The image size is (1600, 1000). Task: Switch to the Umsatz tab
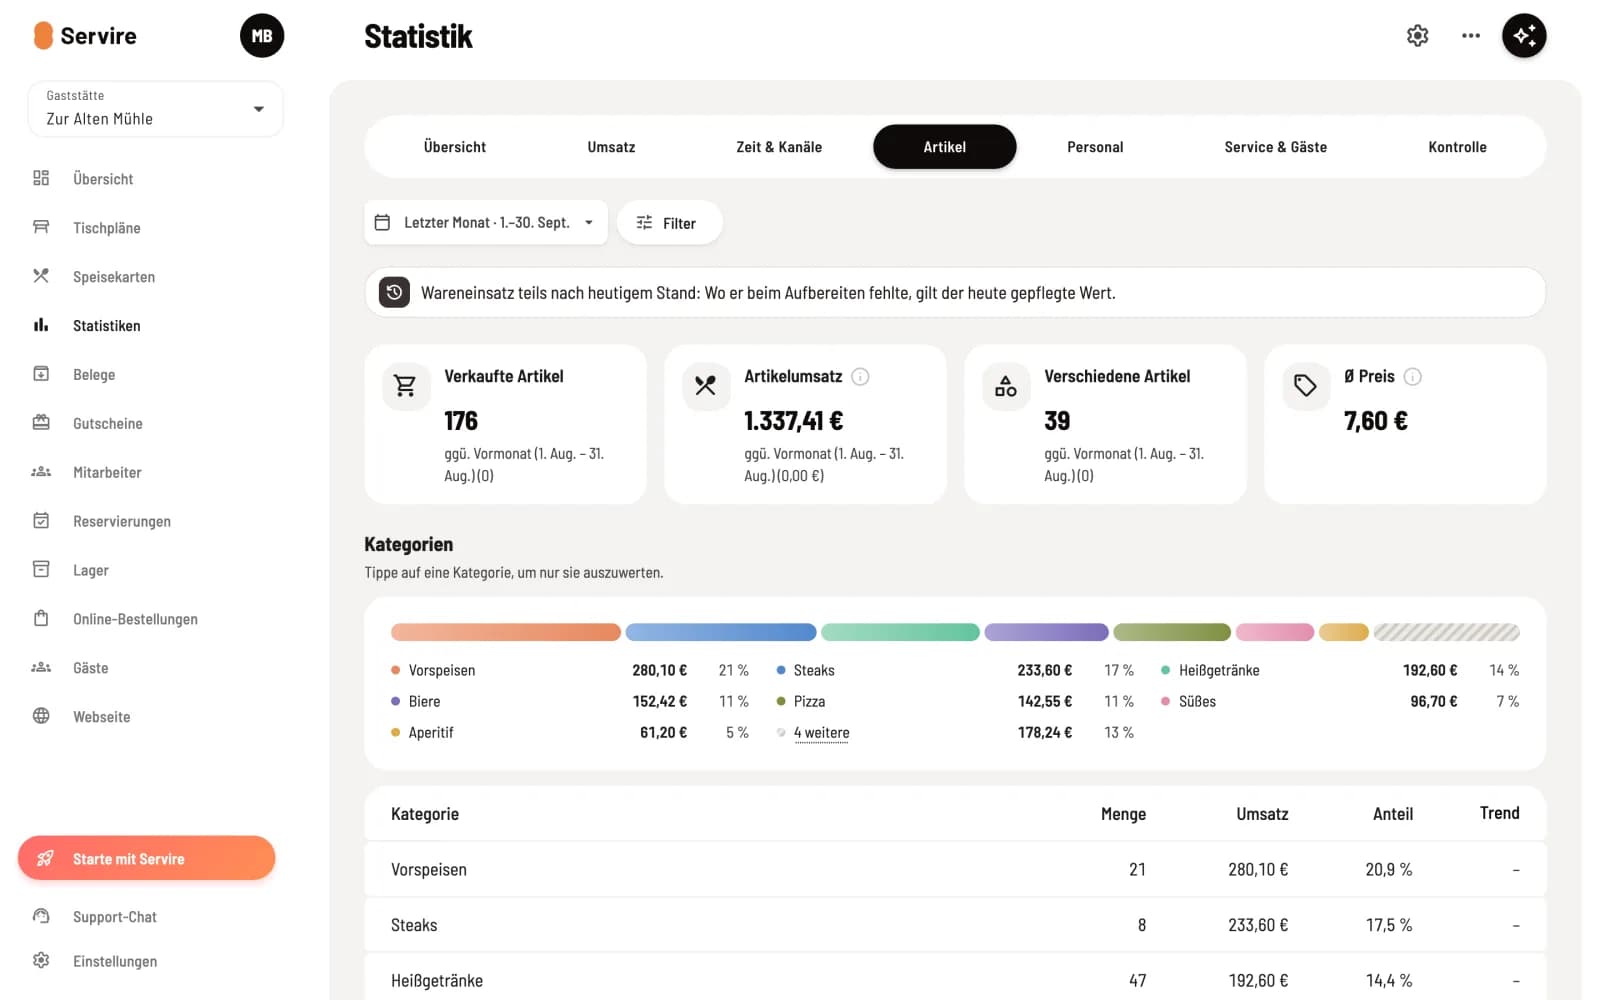[611, 147]
